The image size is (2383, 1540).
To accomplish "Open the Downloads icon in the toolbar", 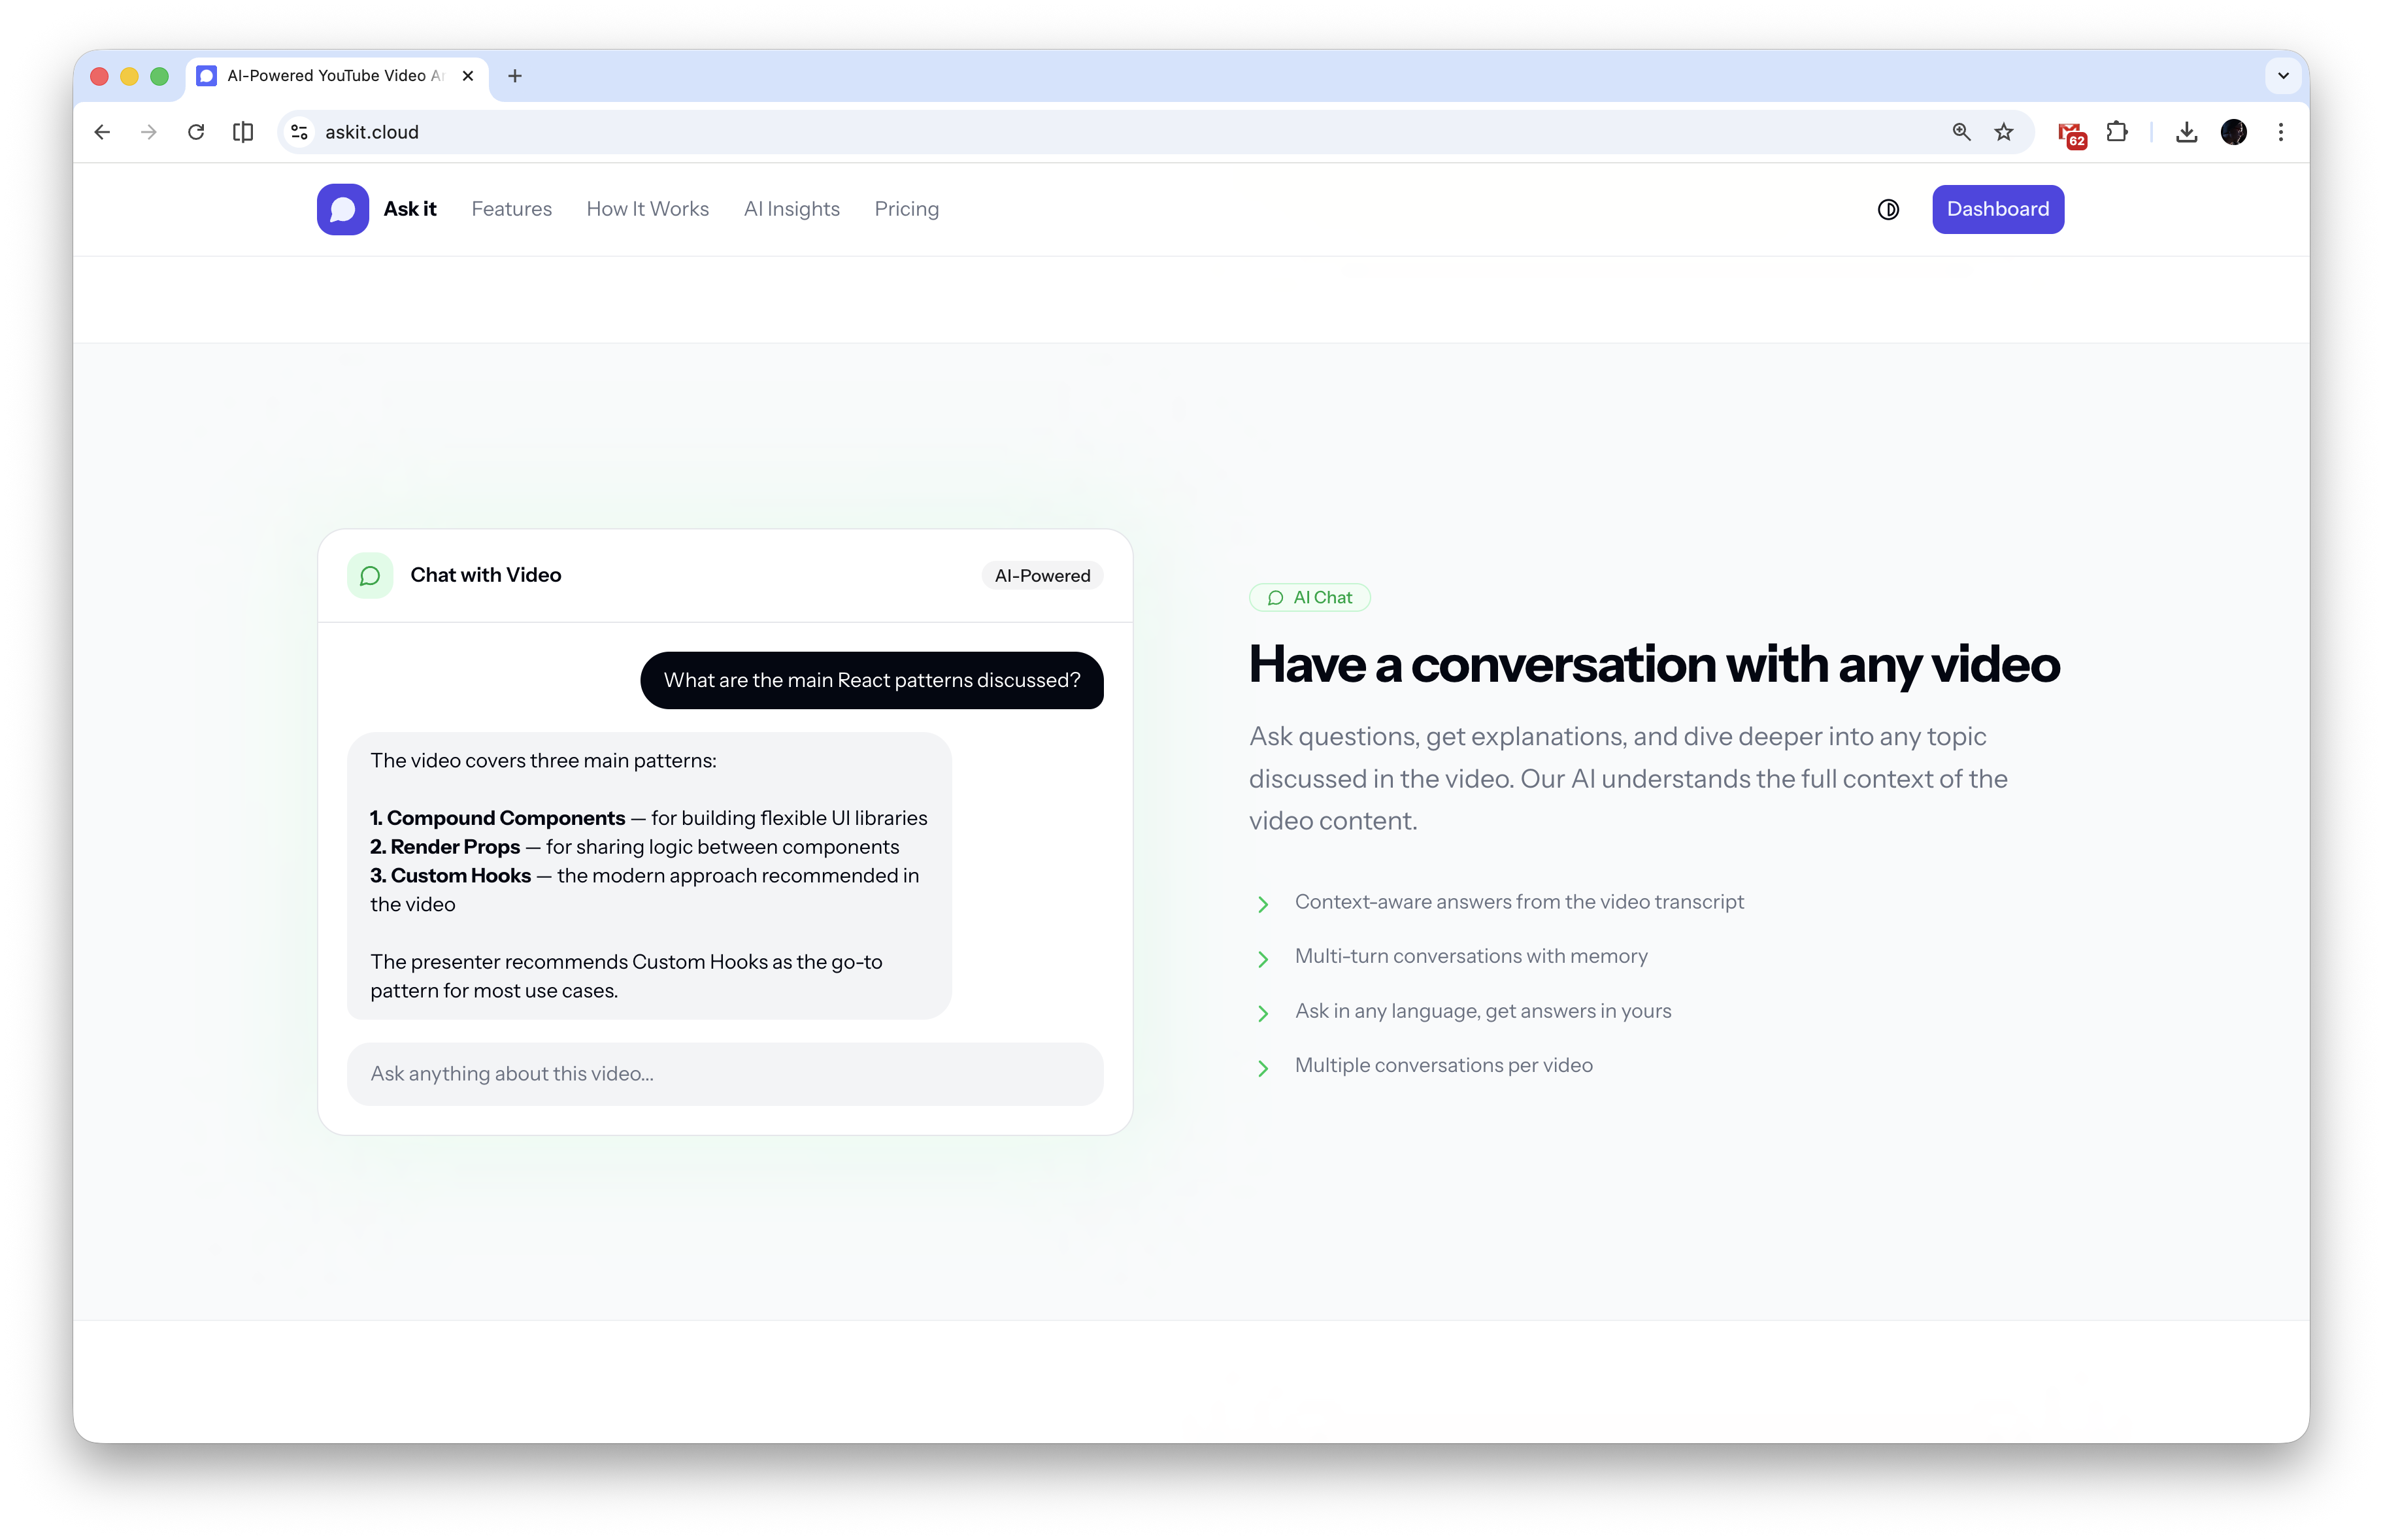I will tap(2186, 131).
